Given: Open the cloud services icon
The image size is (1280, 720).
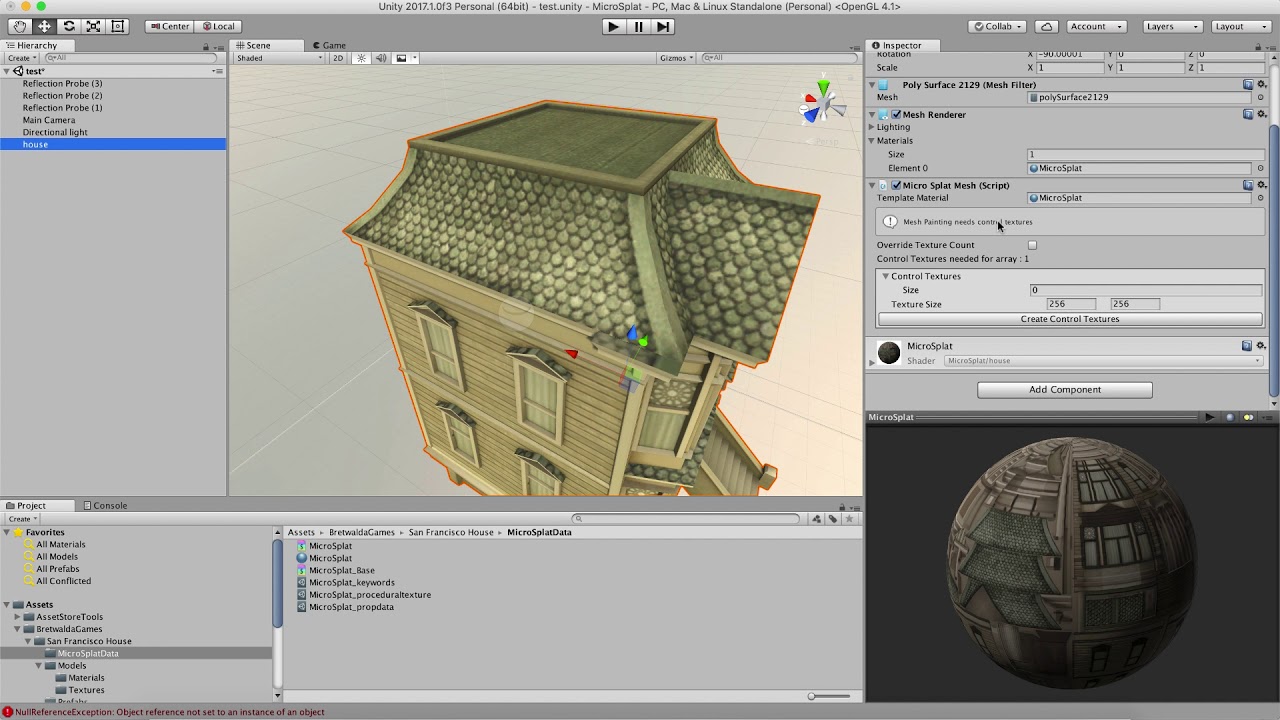Looking at the screenshot, I should click(x=1046, y=26).
